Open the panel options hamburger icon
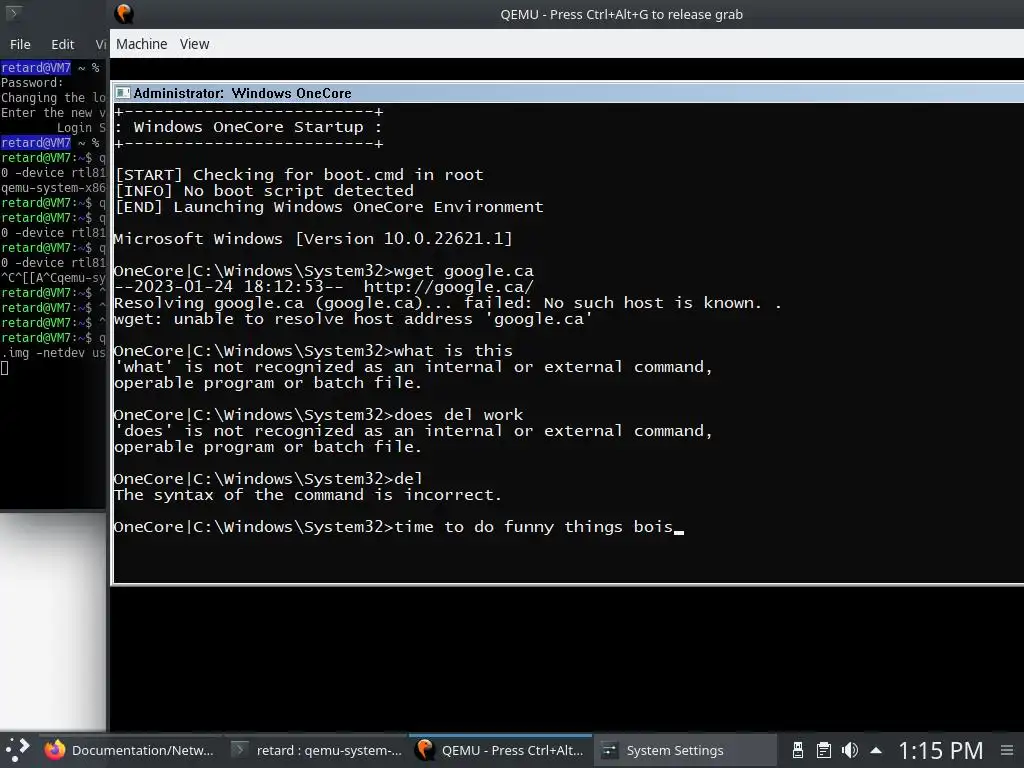 1007,750
